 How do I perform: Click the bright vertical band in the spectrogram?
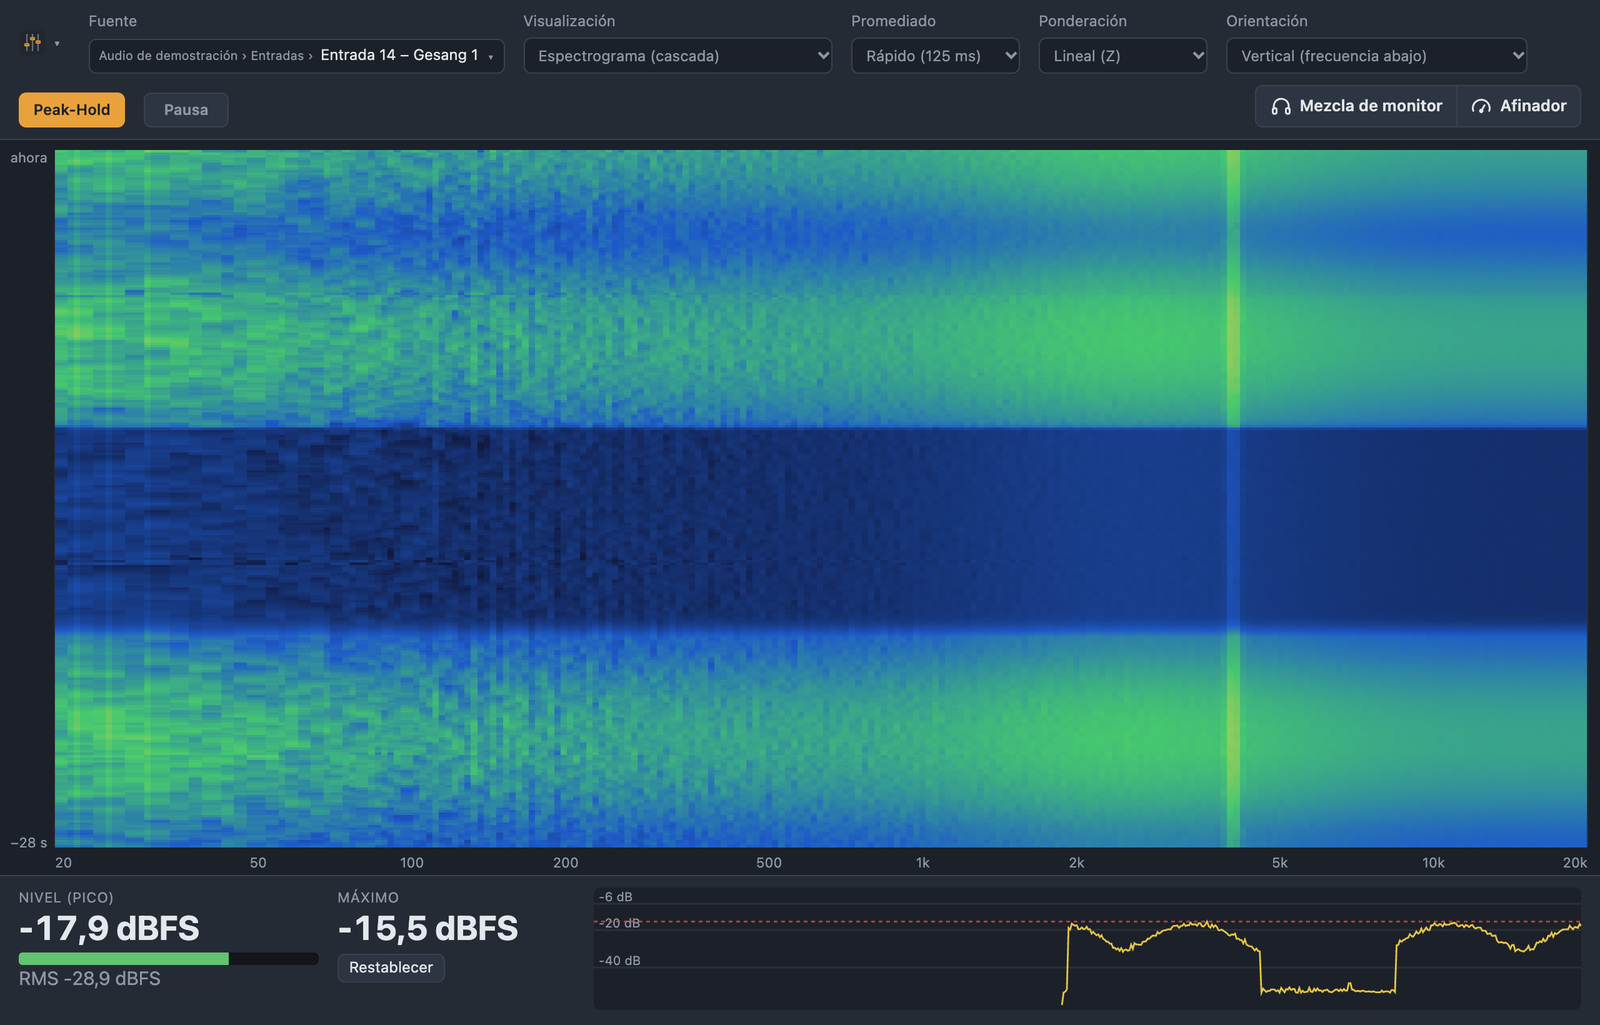coord(1233,498)
